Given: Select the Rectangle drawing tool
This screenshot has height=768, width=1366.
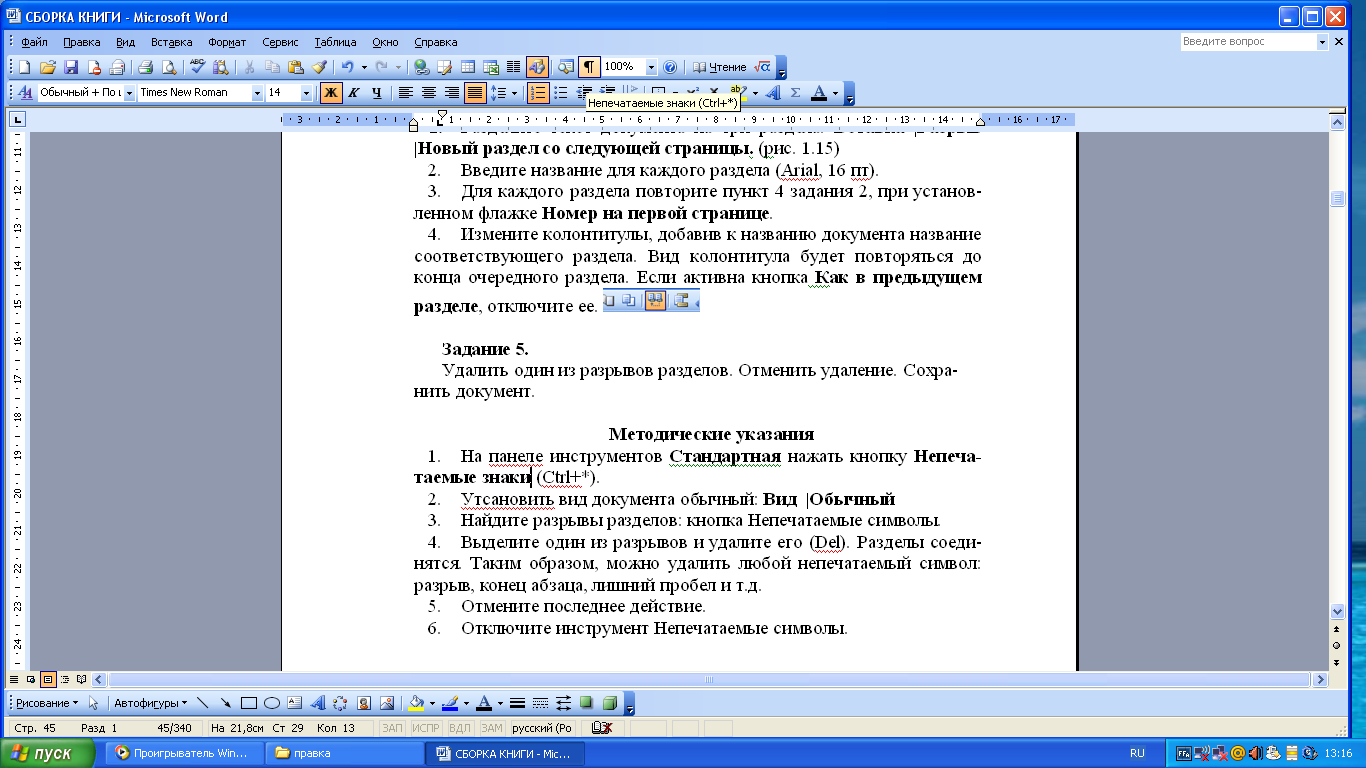Looking at the screenshot, I should [x=249, y=703].
